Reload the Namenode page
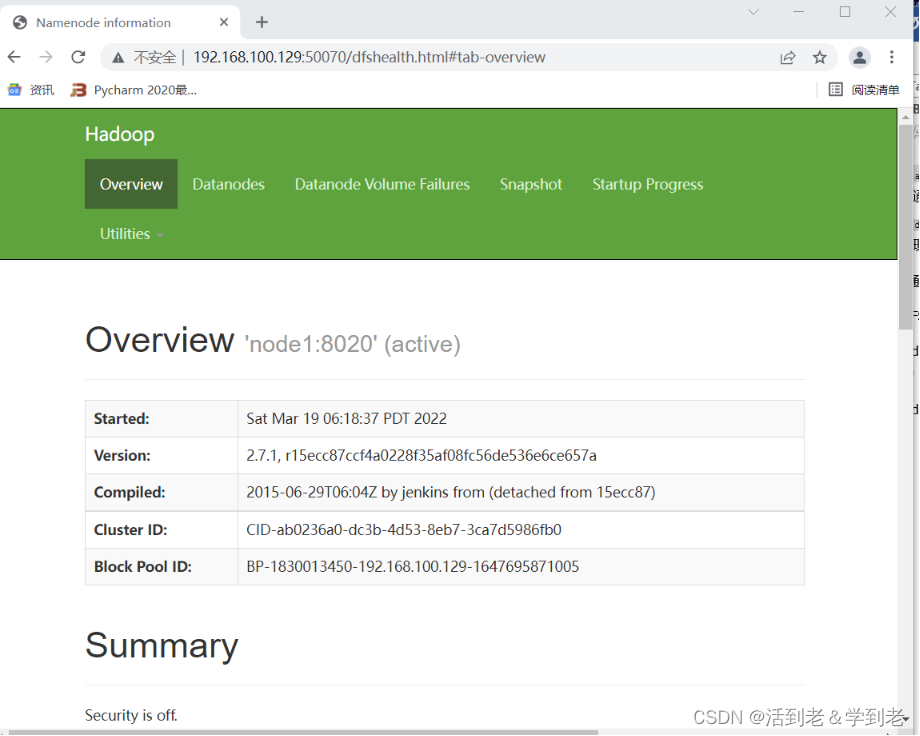Viewport: 920px width, 736px height. pyautogui.click(x=78, y=57)
